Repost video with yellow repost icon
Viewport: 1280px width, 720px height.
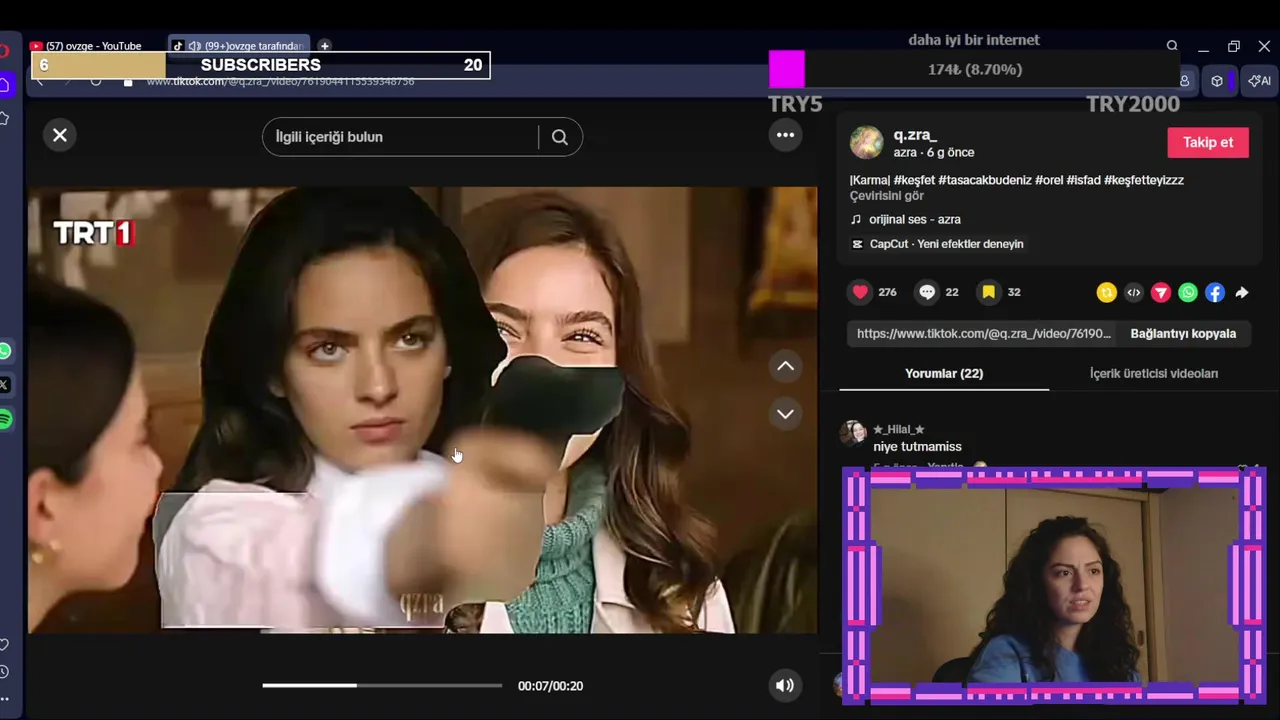[x=1106, y=292]
